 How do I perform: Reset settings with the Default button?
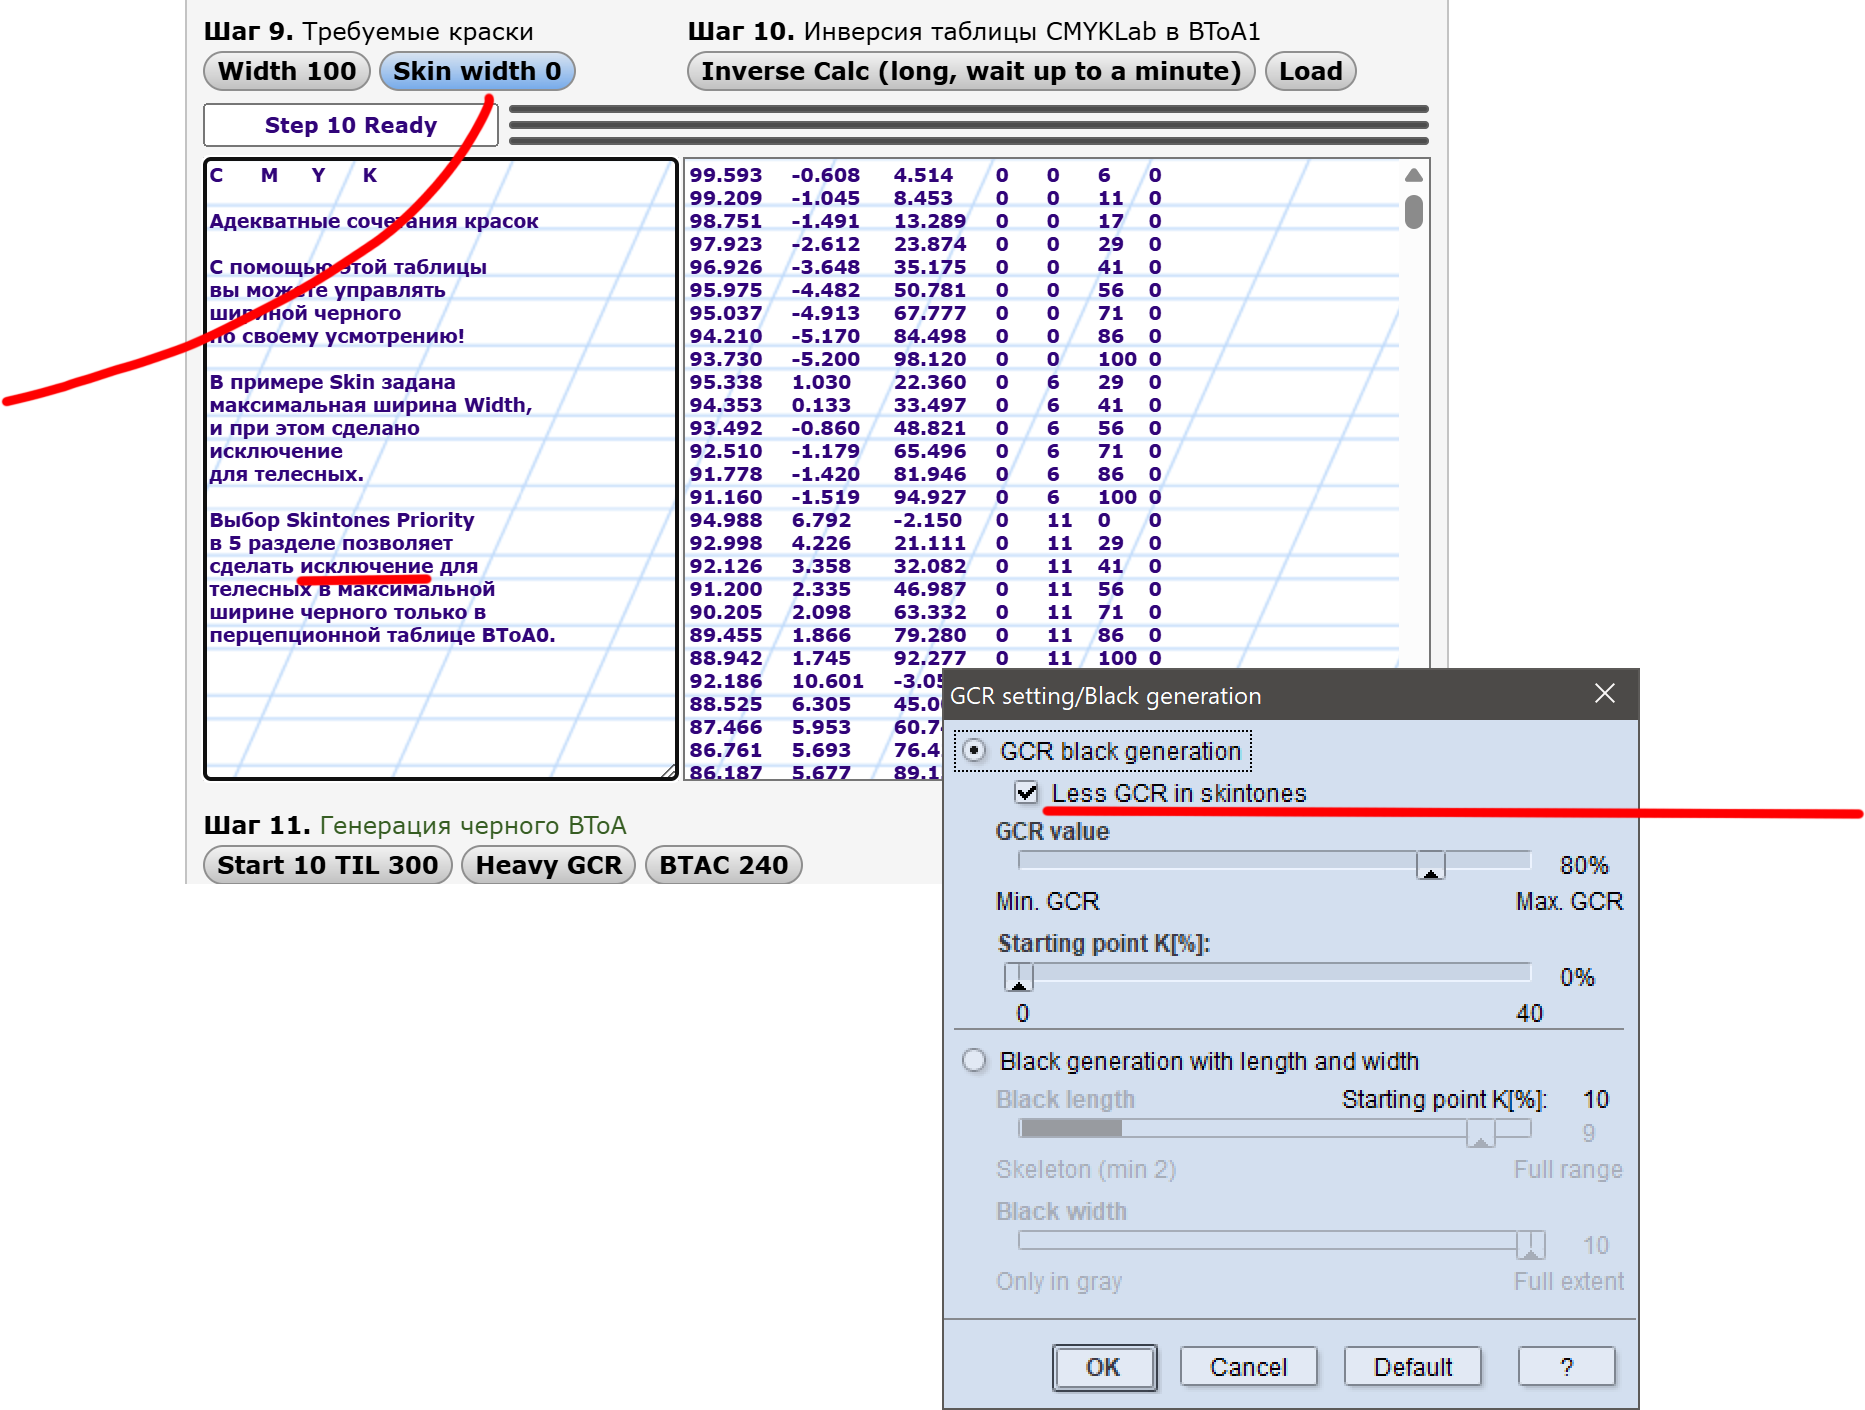coord(1412,1367)
